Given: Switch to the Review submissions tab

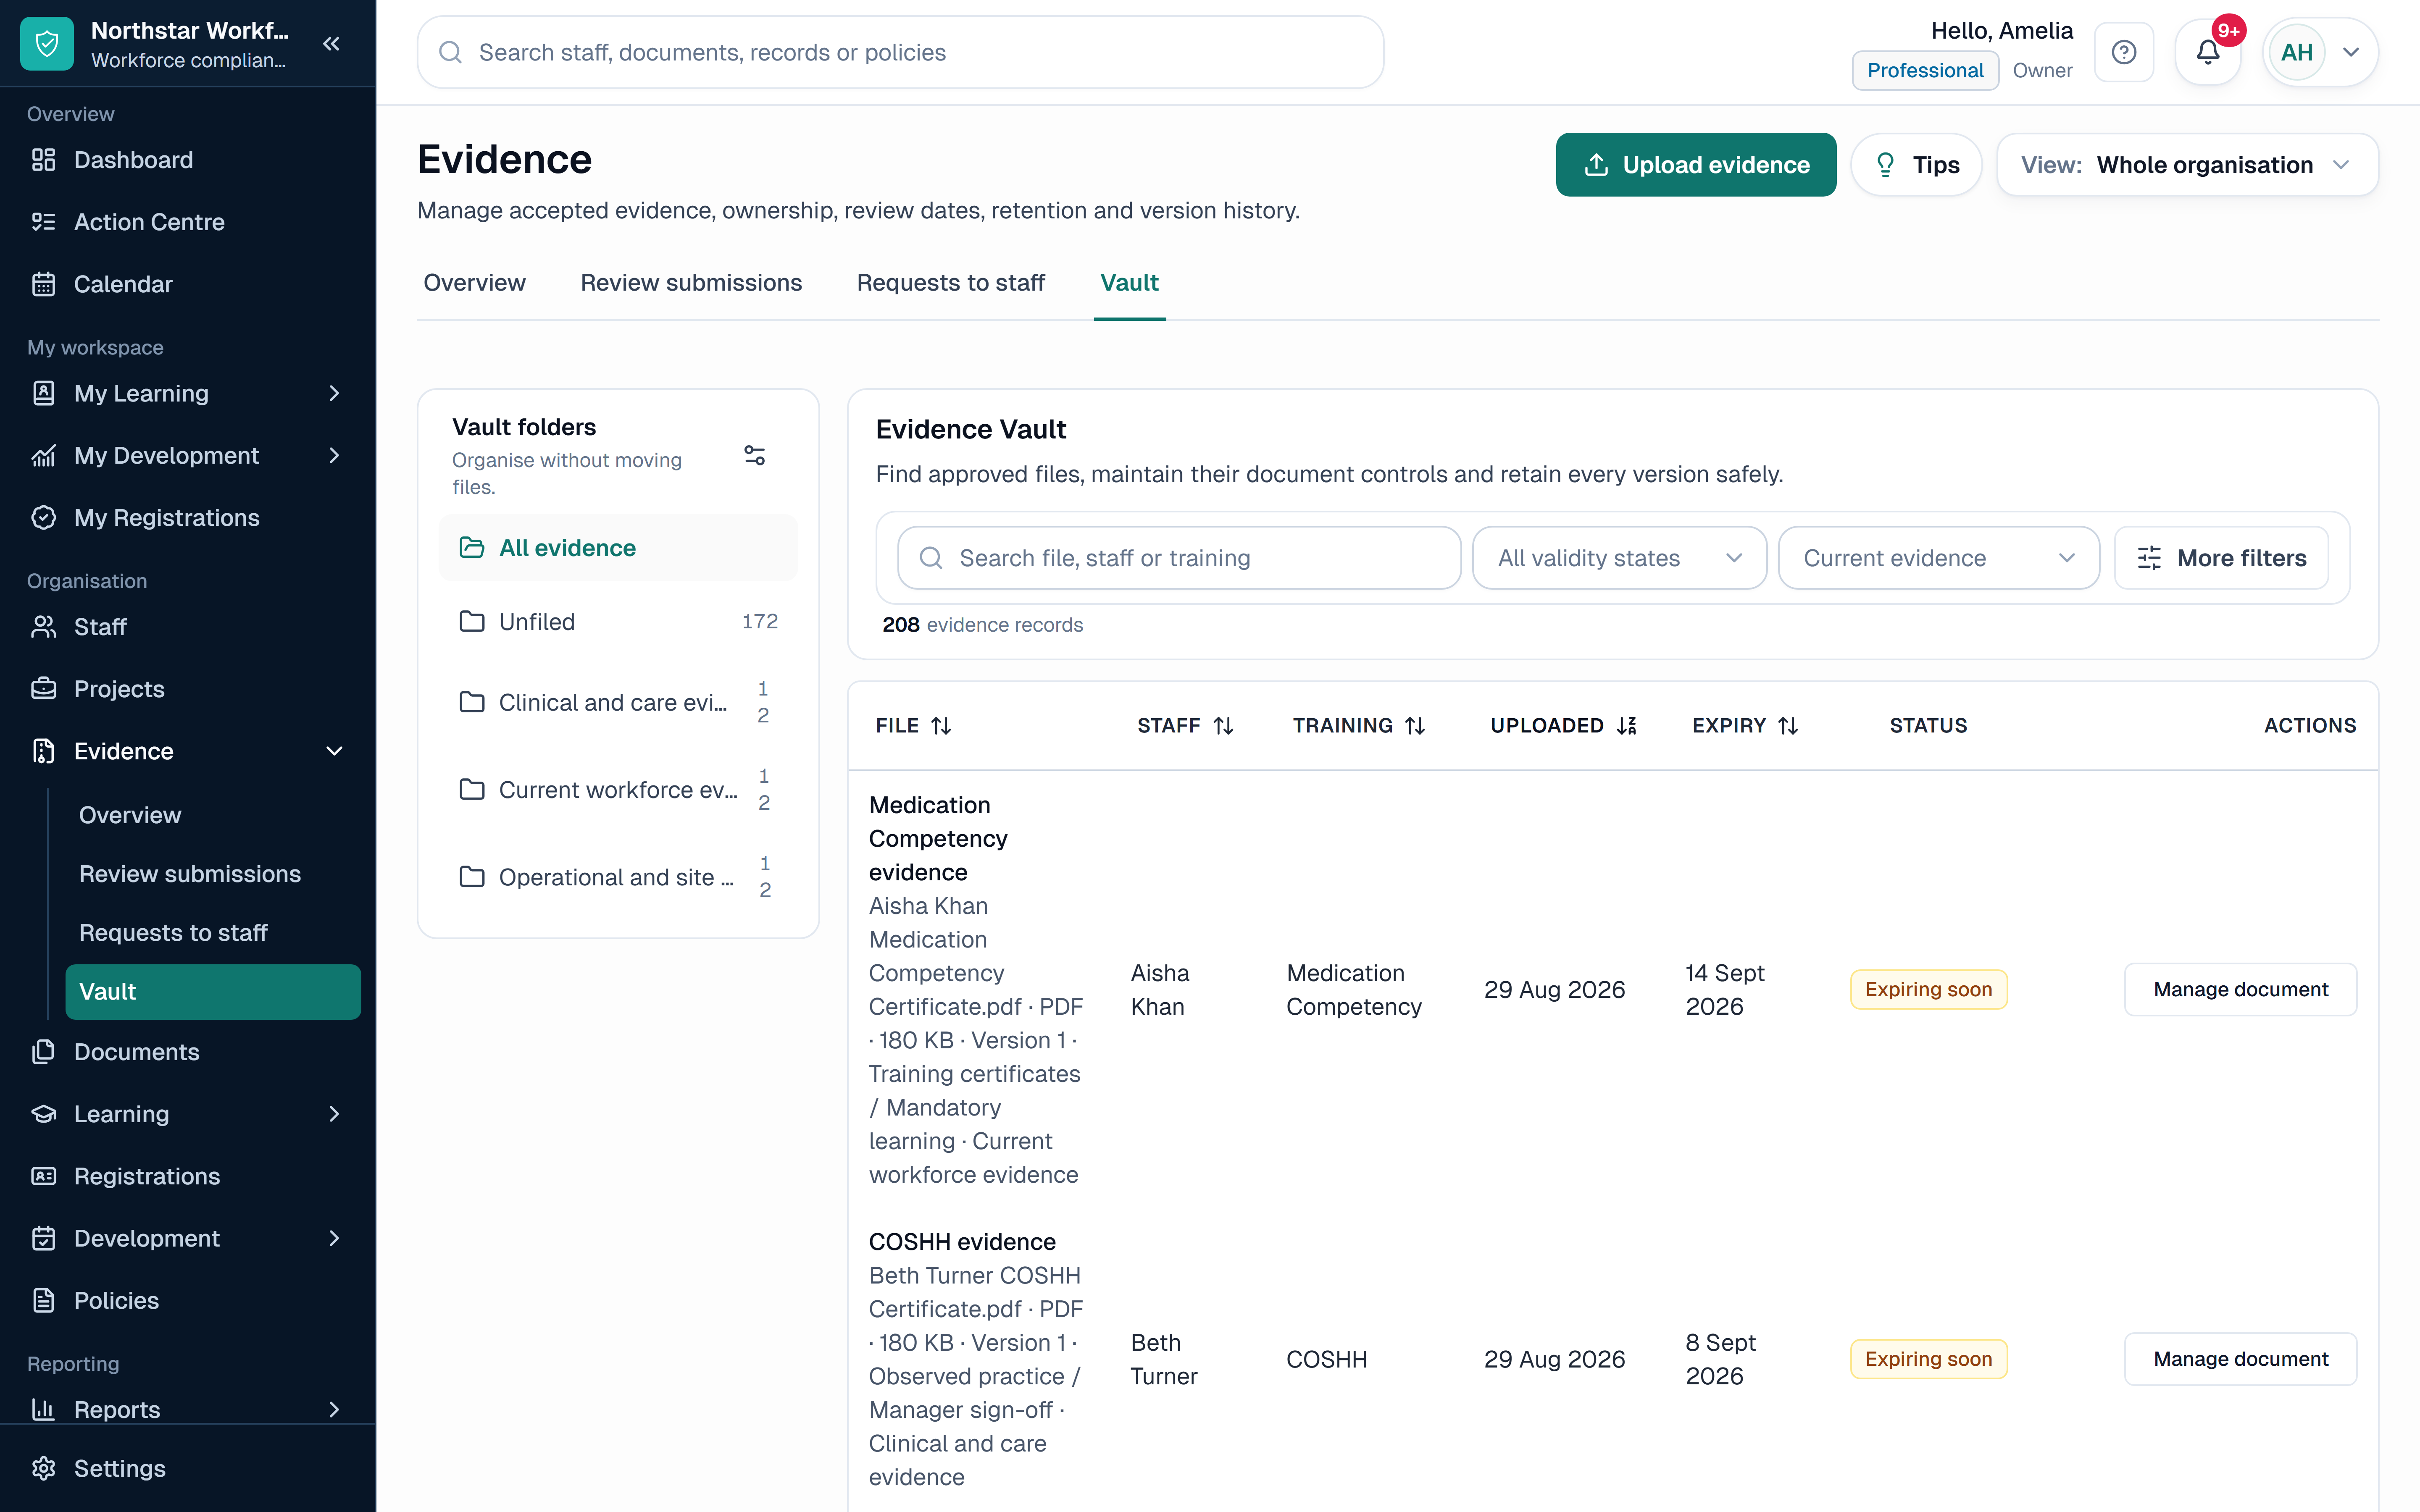Looking at the screenshot, I should tap(691, 283).
